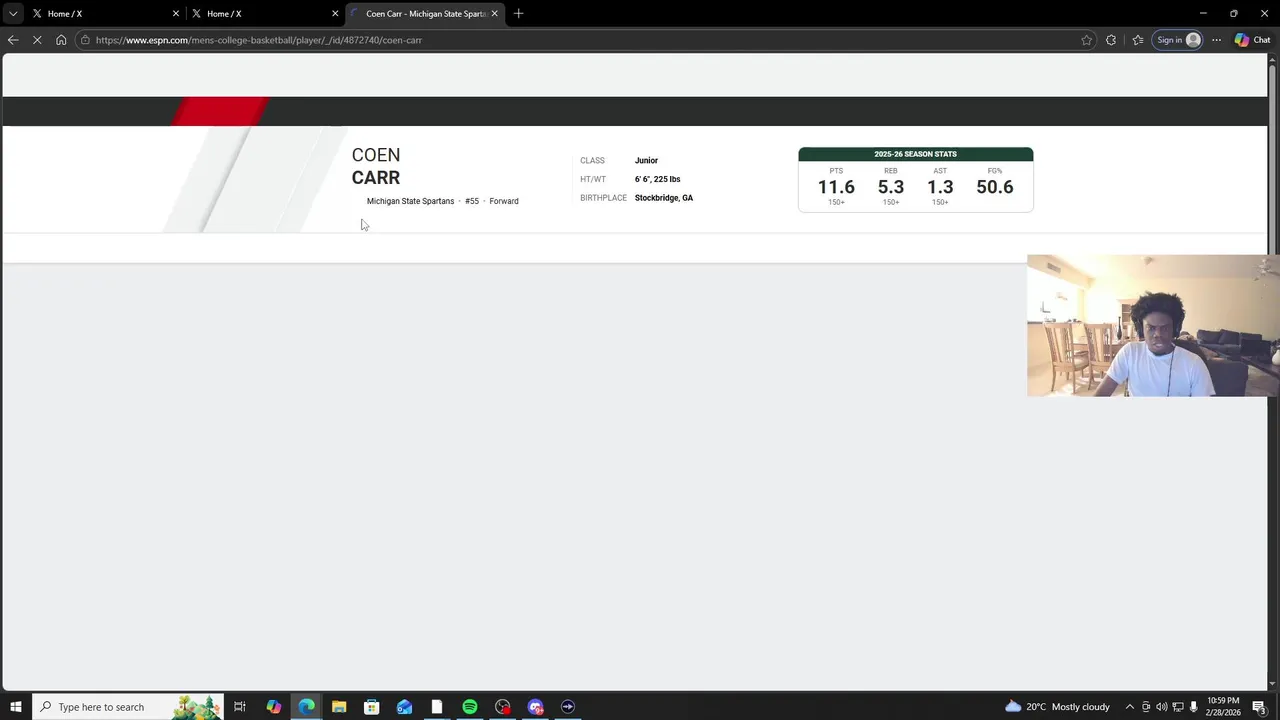Open the recording app taskbar icon
The image size is (1280, 720).
coord(502,707)
